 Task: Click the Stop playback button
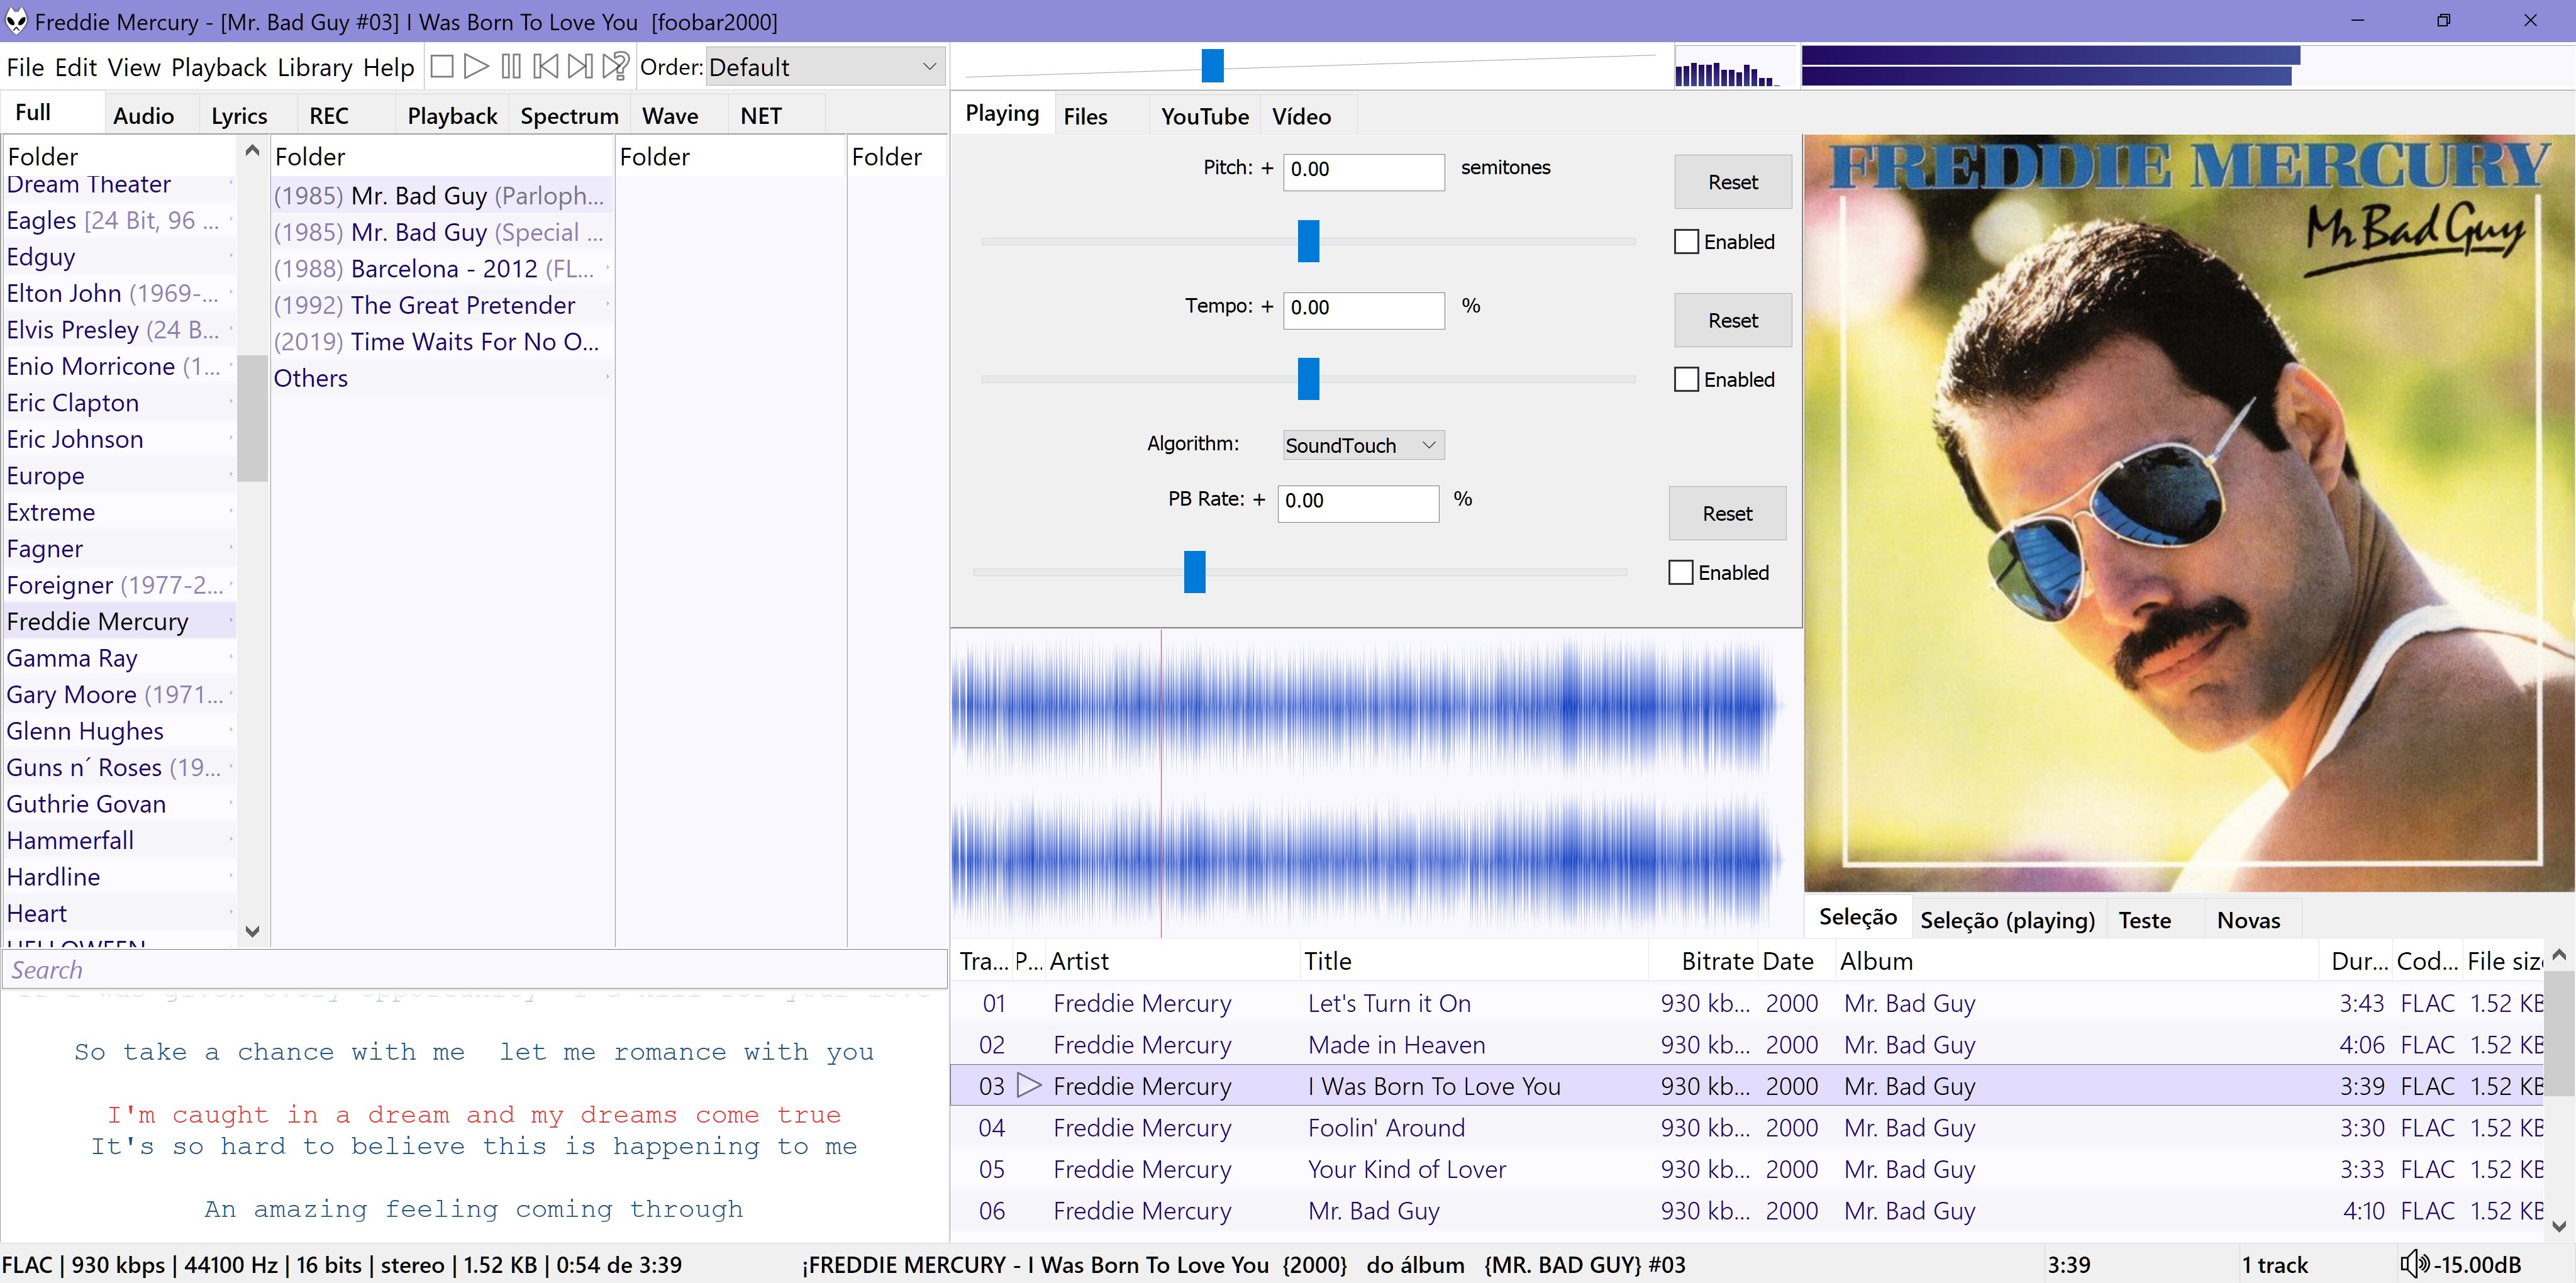pos(441,67)
